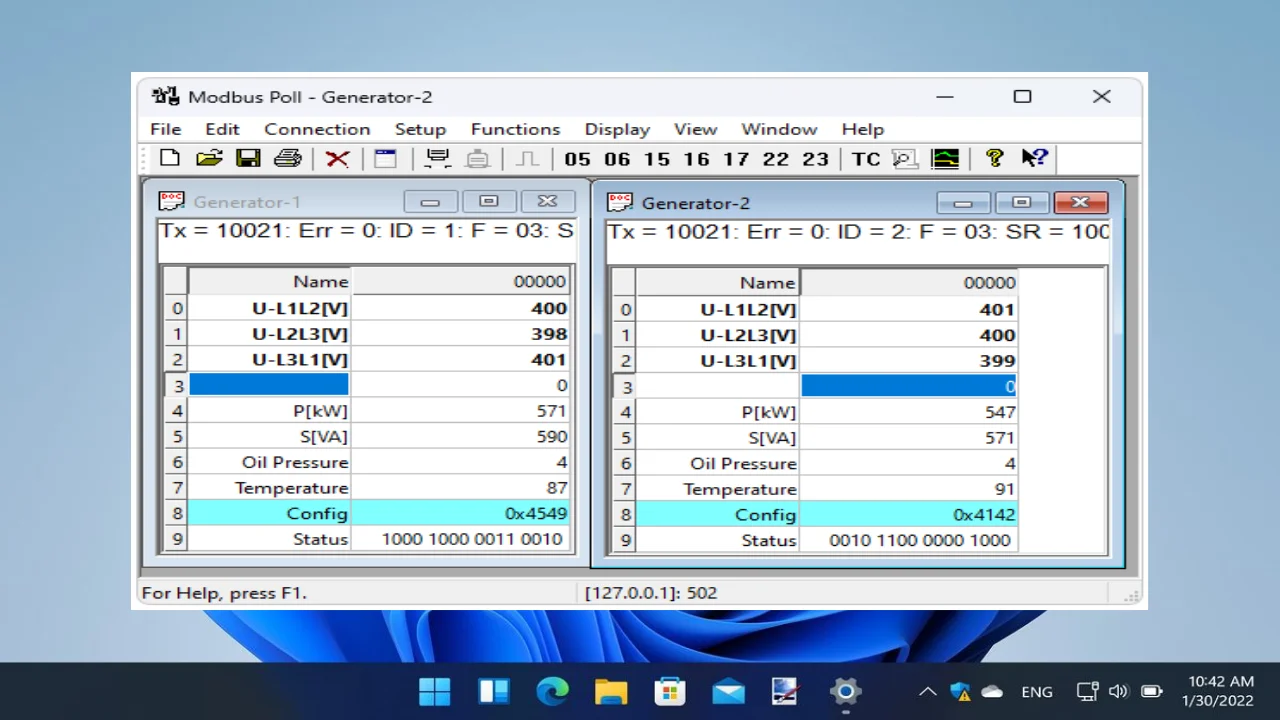Image resolution: width=1280 pixels, height=720 pixels.
Task: Click the red X delete toolbar icon
Action: 338,158
